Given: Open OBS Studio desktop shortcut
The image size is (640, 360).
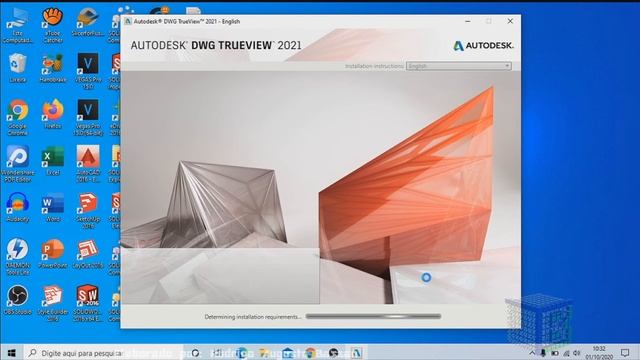Looking at the screenshot, I should [18, 300].
